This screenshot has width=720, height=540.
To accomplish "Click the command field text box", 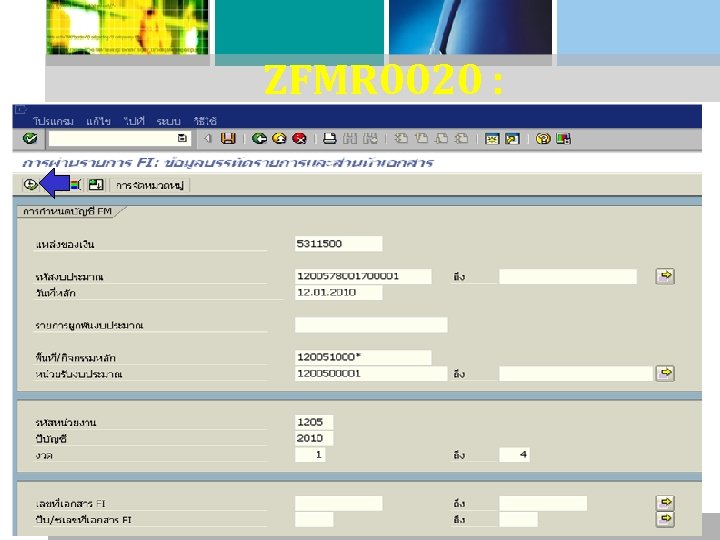I will pos(113,138).
